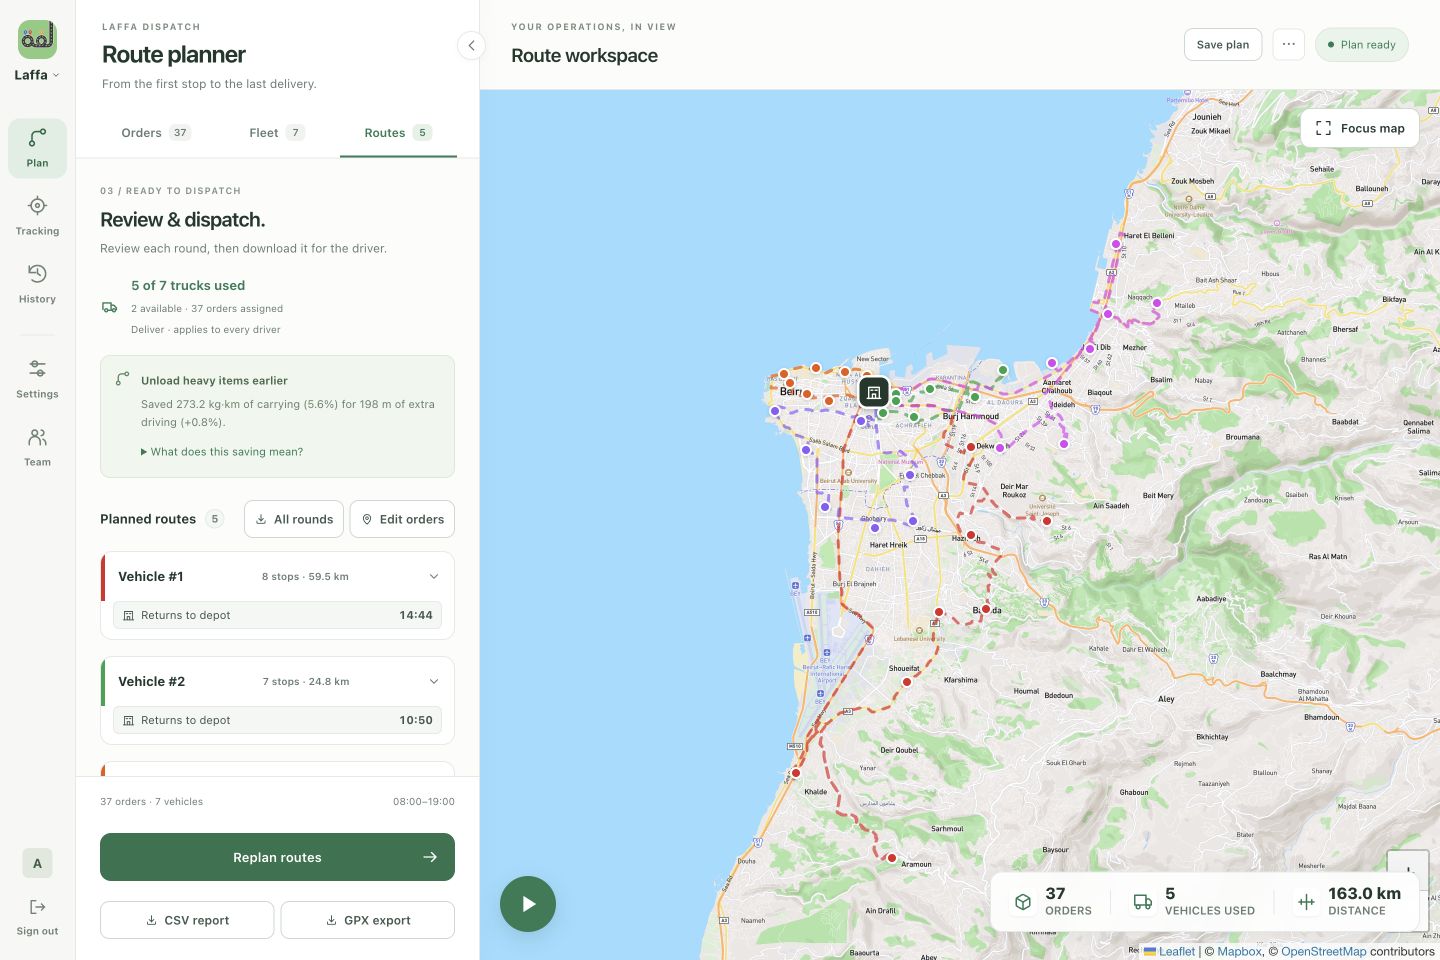Click the '163.0 km' distance value

[1364, 893]
